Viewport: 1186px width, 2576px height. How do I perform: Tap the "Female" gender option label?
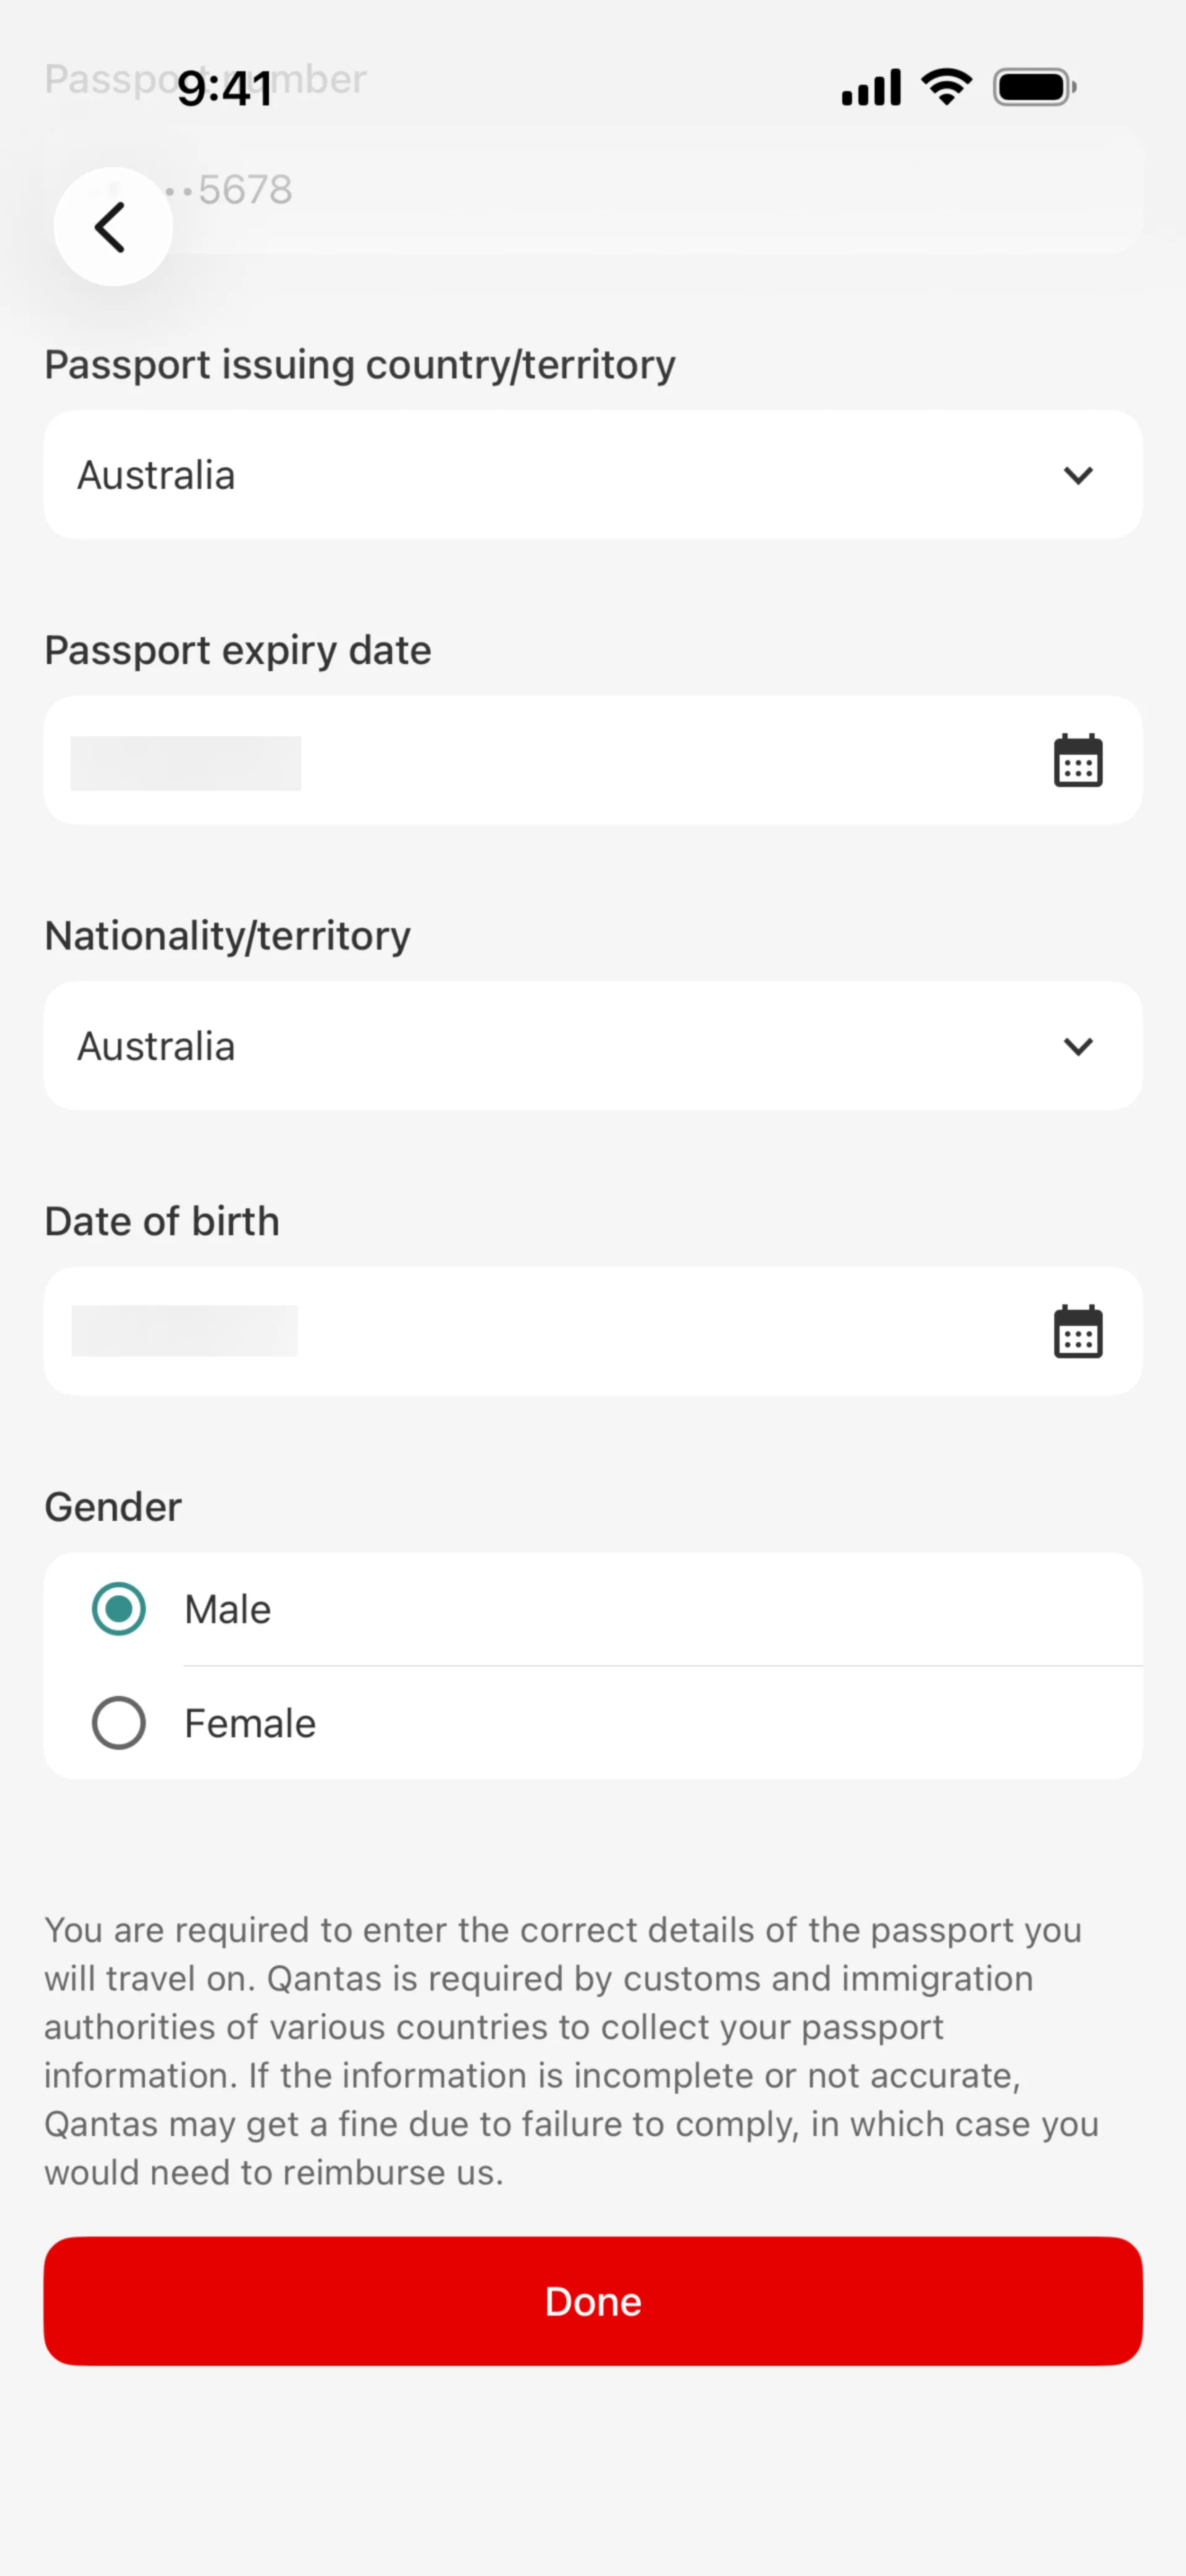[x=250, y=1724]
